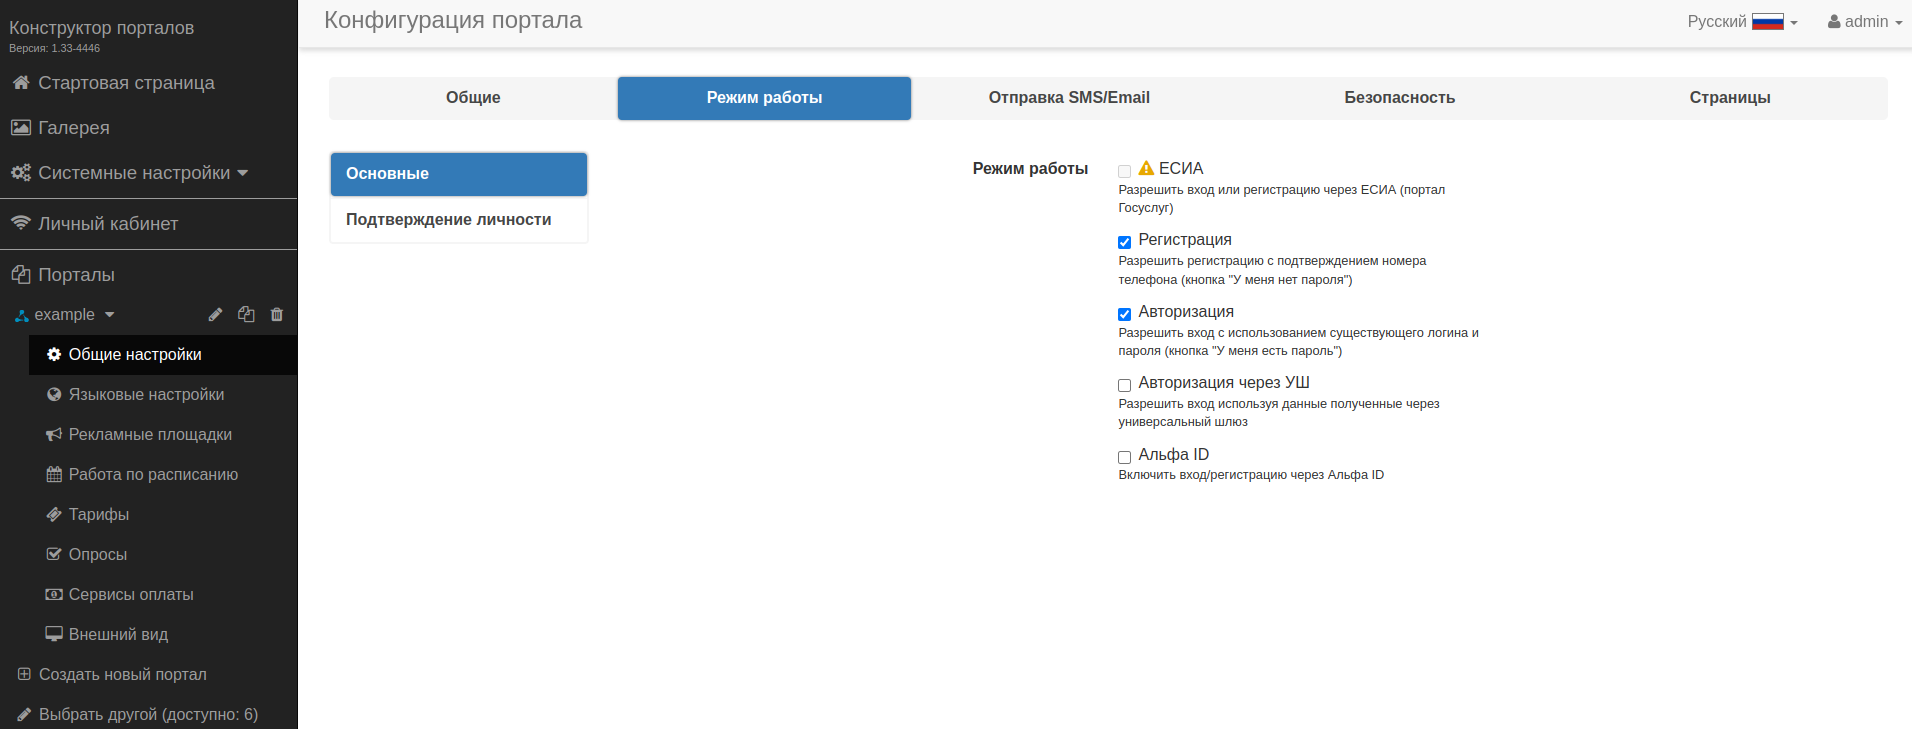Click the calendar icon for Работа по расписанию

(54, 475)
